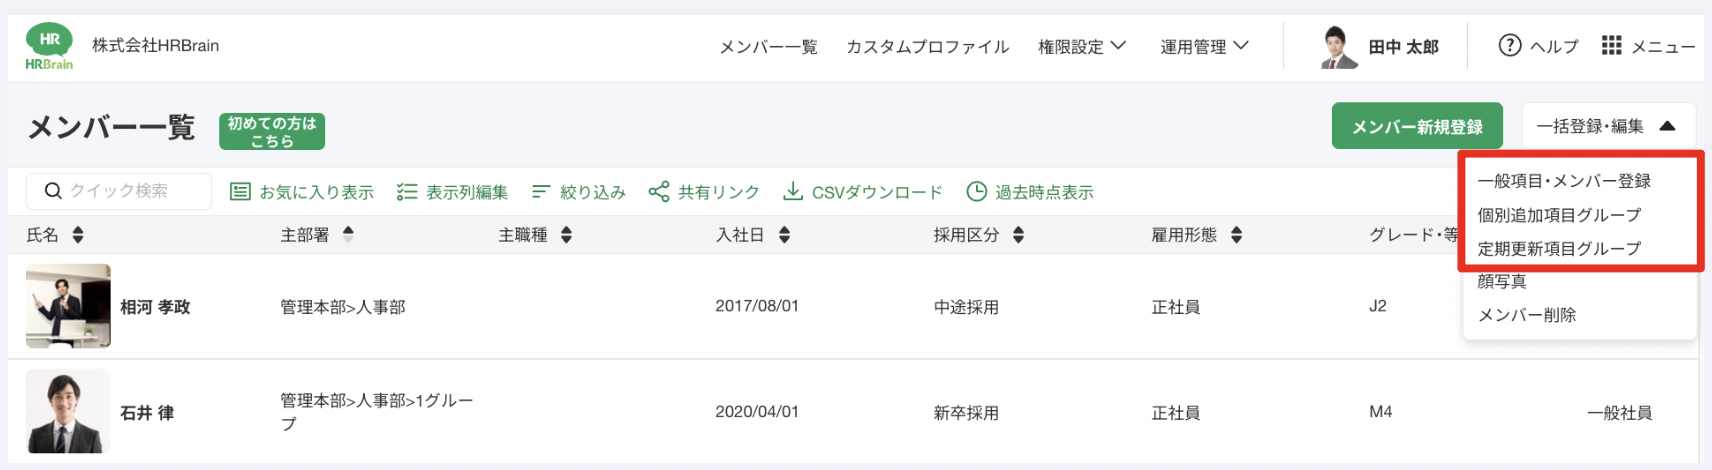The width and height of the screenshot is (1712, 470).
Task: Click the CSVダウンロード download icon
Action: (793, 191)
